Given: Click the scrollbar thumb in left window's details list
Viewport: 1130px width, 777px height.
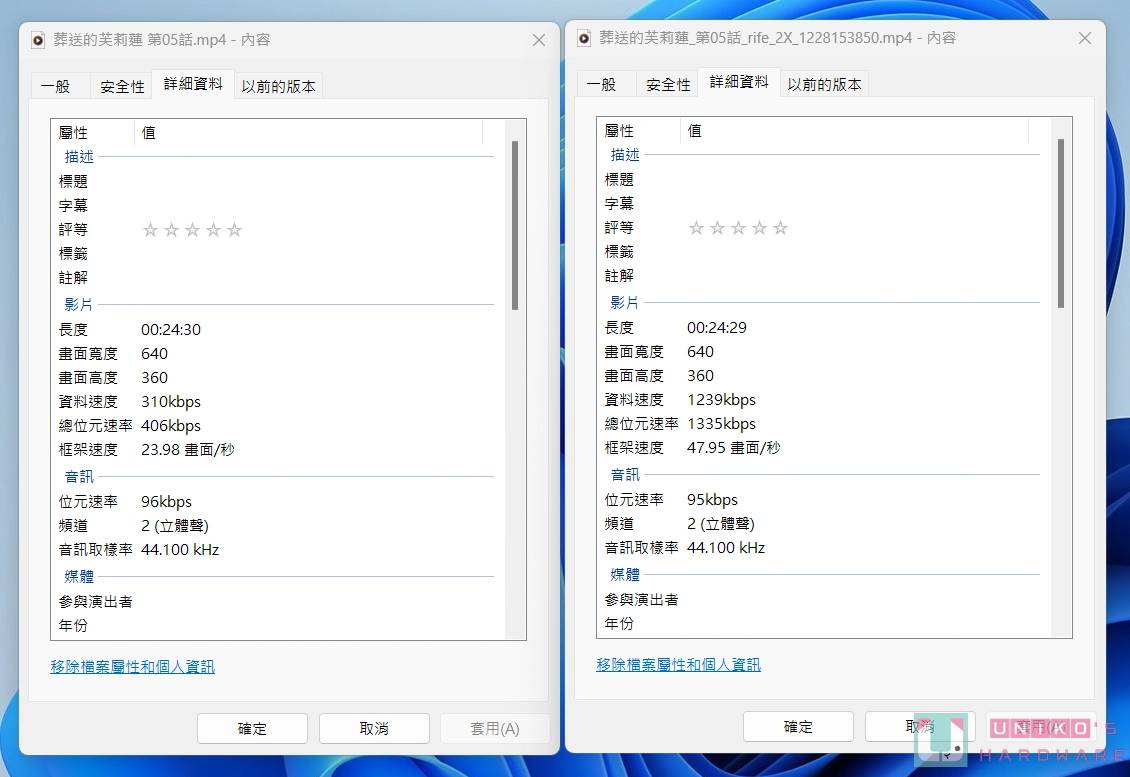Looking at the screenshot, I should click(x=515, y=226).
